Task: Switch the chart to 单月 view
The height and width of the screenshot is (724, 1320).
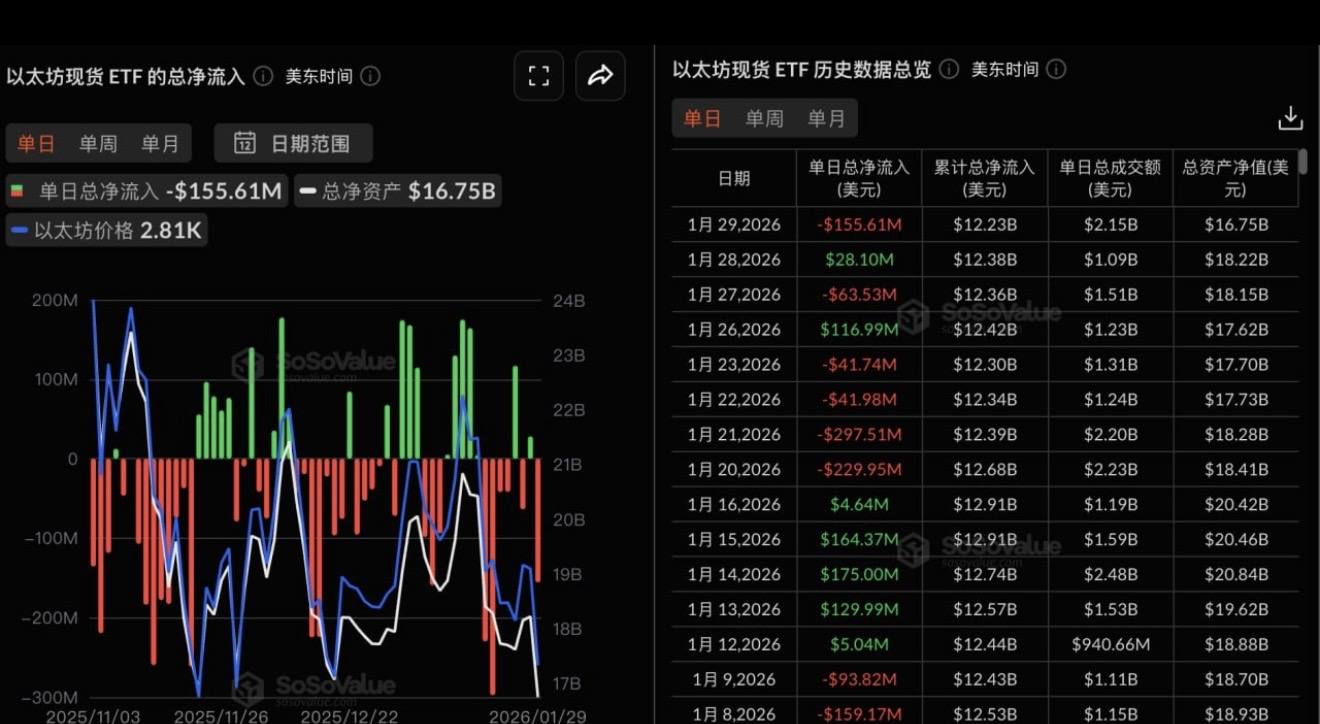Action: [160, 143]
